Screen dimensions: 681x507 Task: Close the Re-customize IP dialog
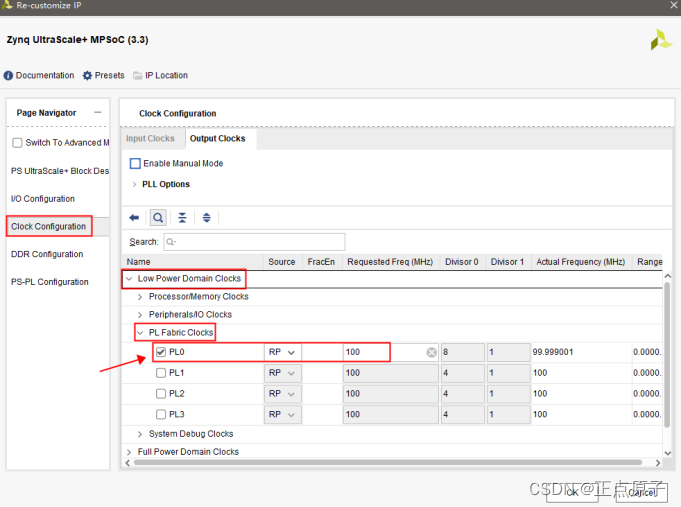click(x=674, y=6)
